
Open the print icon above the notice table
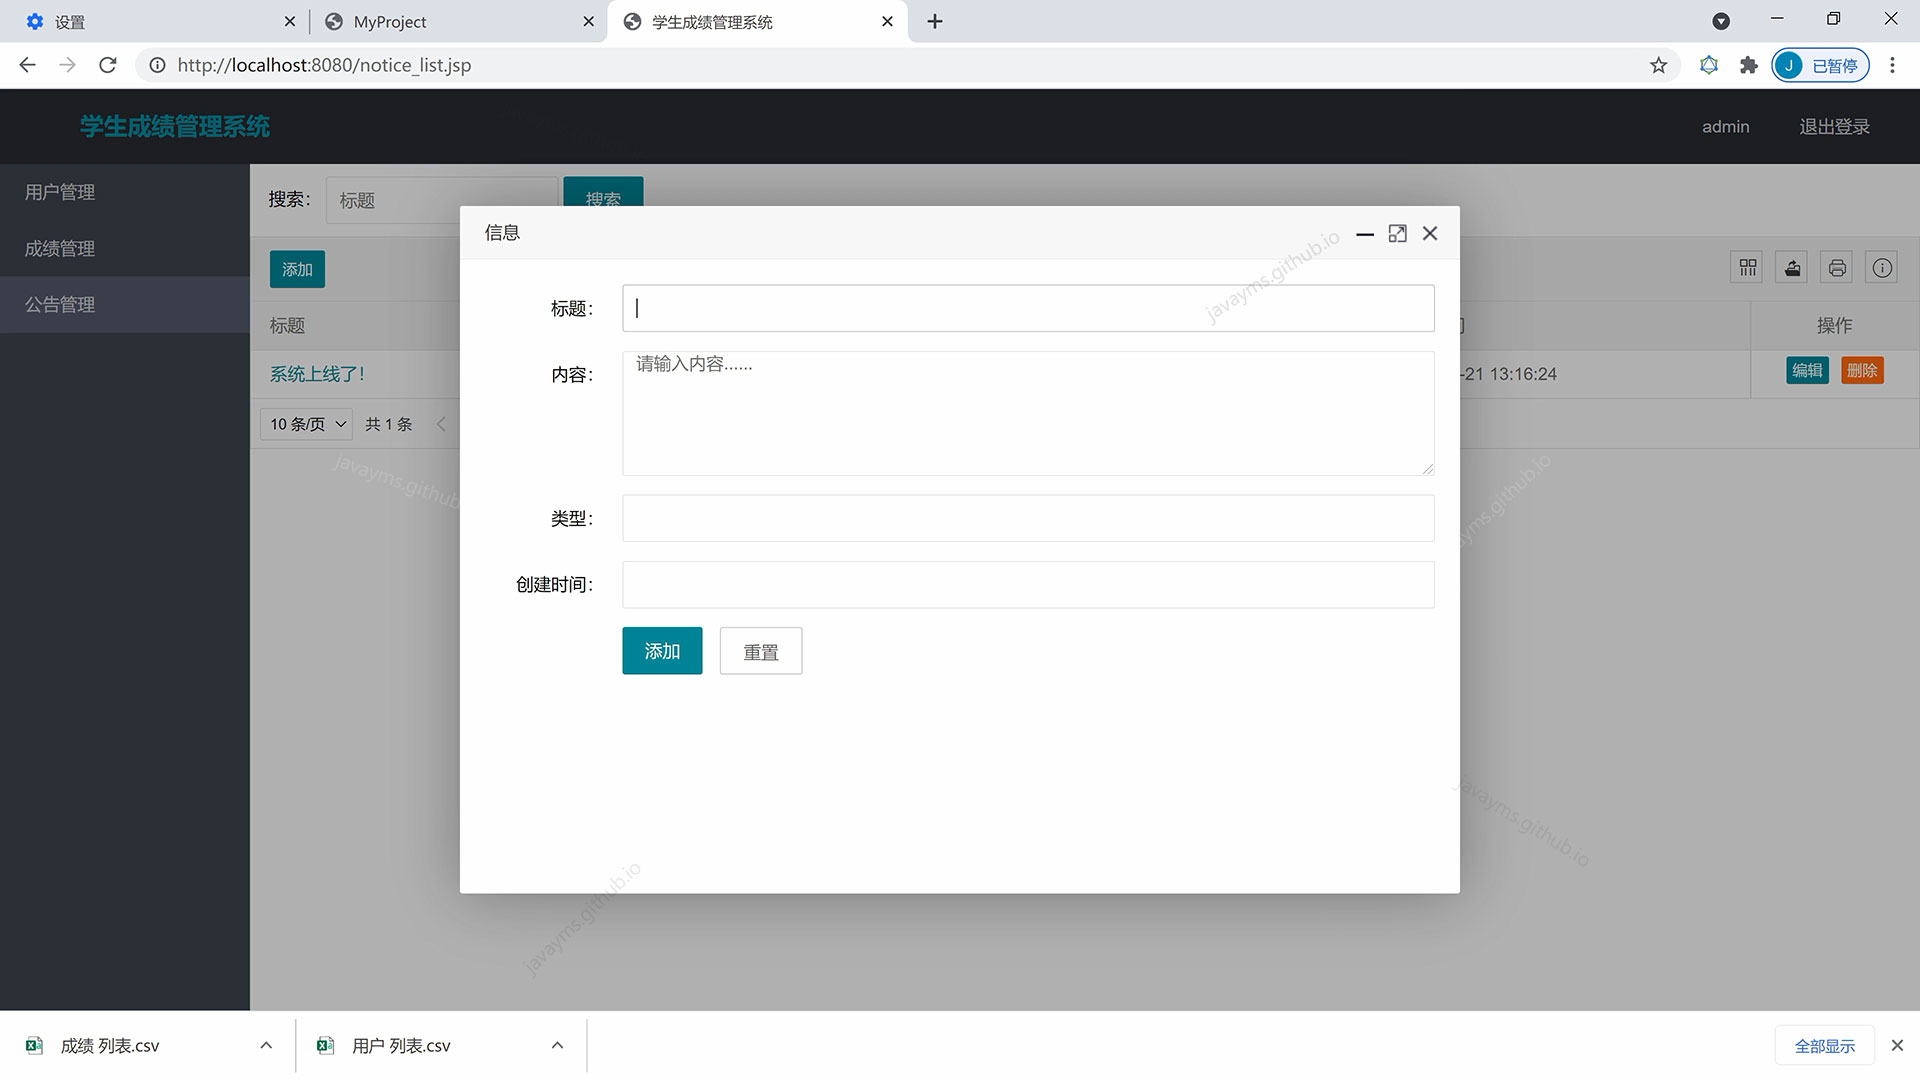pos(1836,267)
